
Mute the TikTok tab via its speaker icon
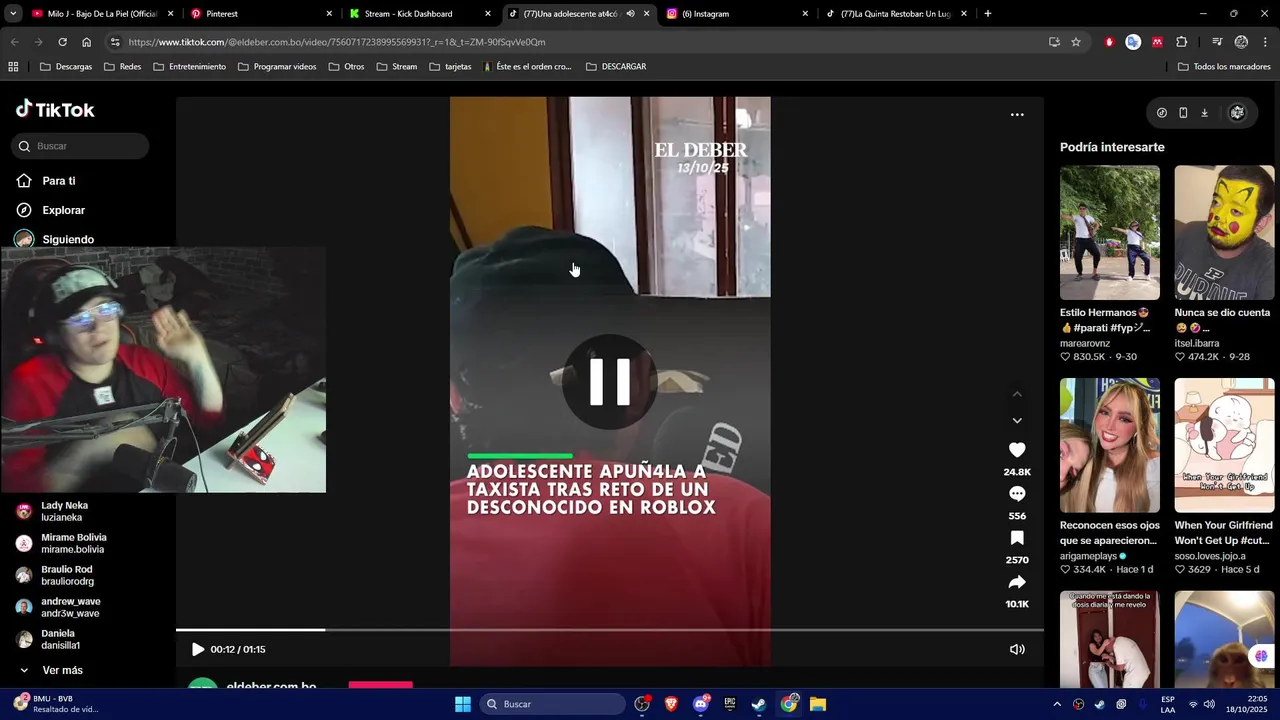pos(630,14)
